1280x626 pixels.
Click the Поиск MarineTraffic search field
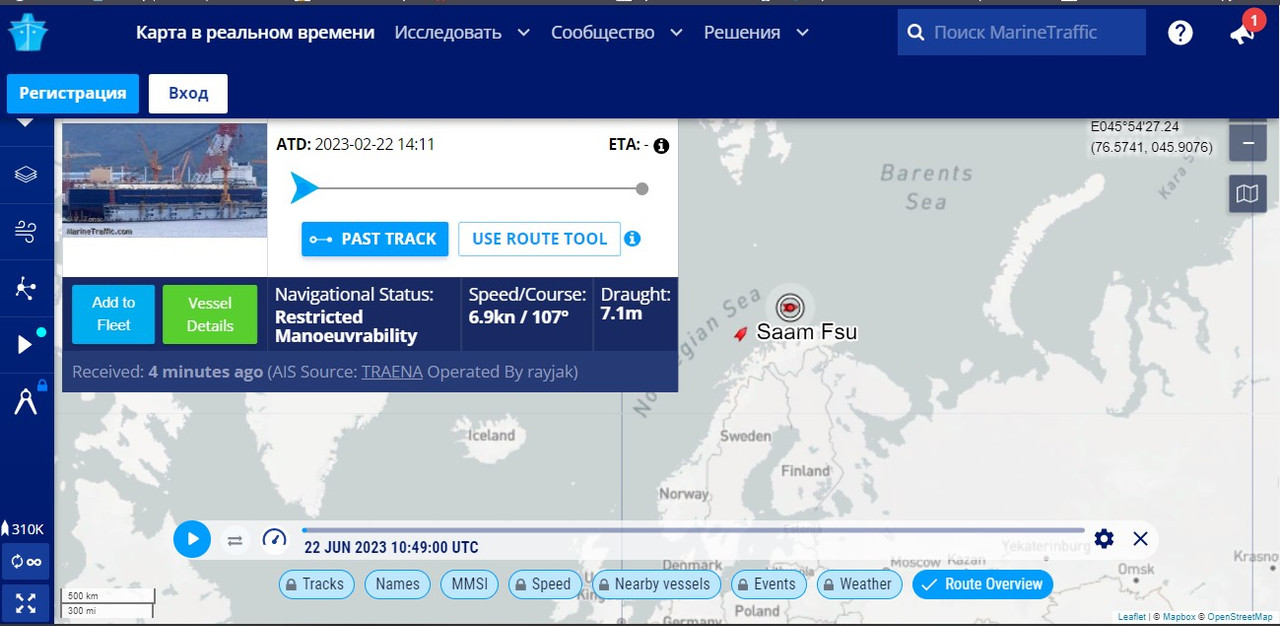(x=1022, y=32)
